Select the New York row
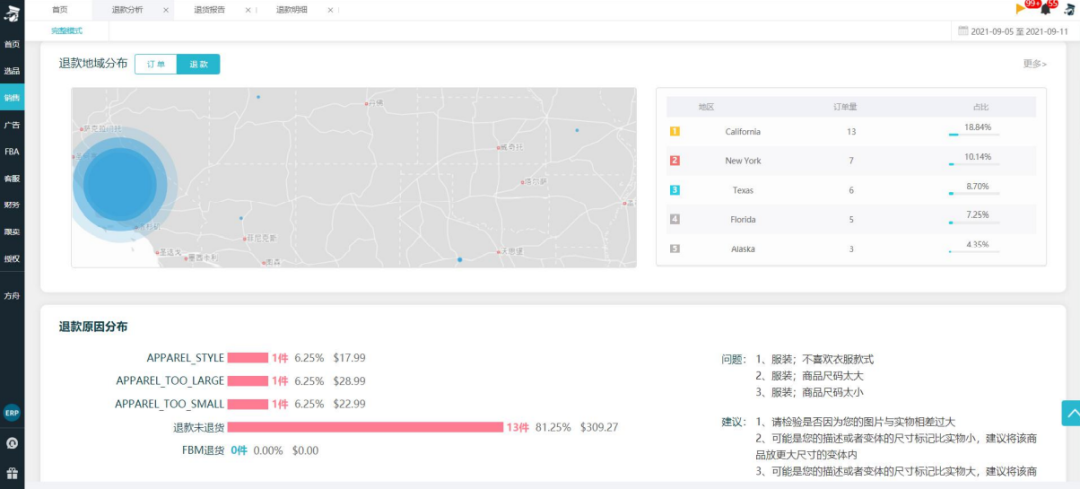Viewport: 1080px width, 489px height. point(851,160)
